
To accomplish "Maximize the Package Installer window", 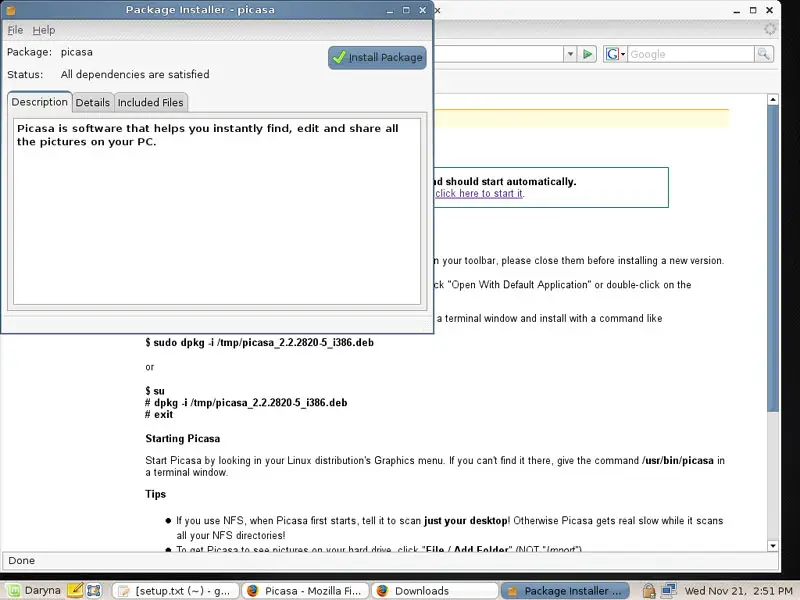I will pos(406,10).
